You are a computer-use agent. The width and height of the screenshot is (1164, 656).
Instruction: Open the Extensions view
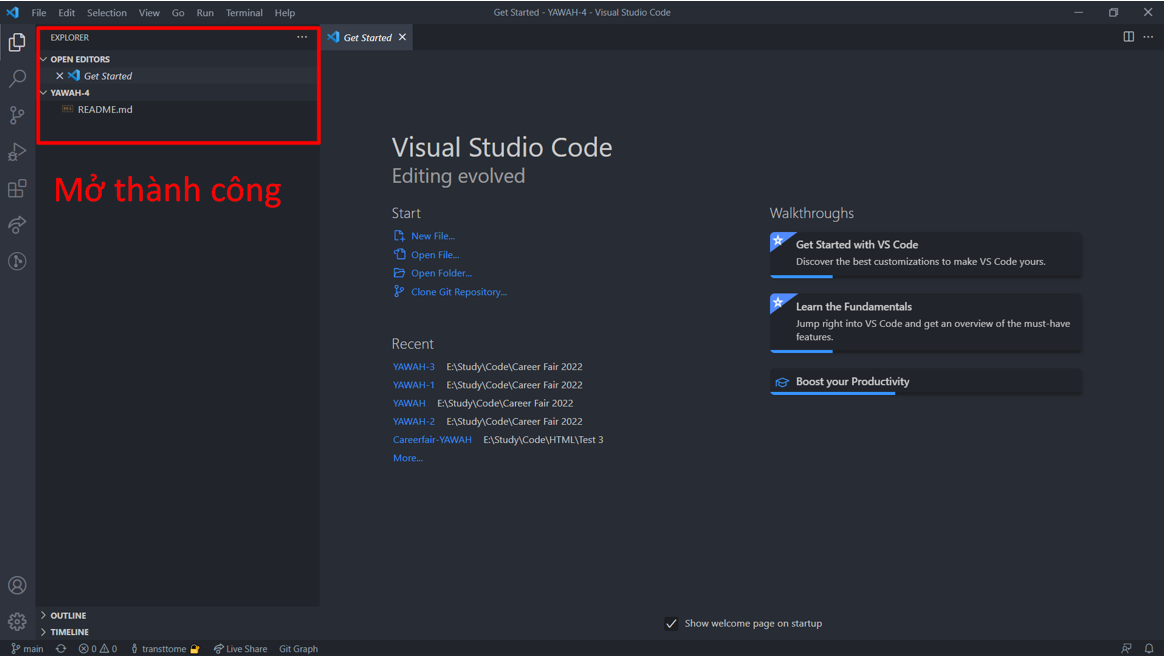[x=17, y=188]
